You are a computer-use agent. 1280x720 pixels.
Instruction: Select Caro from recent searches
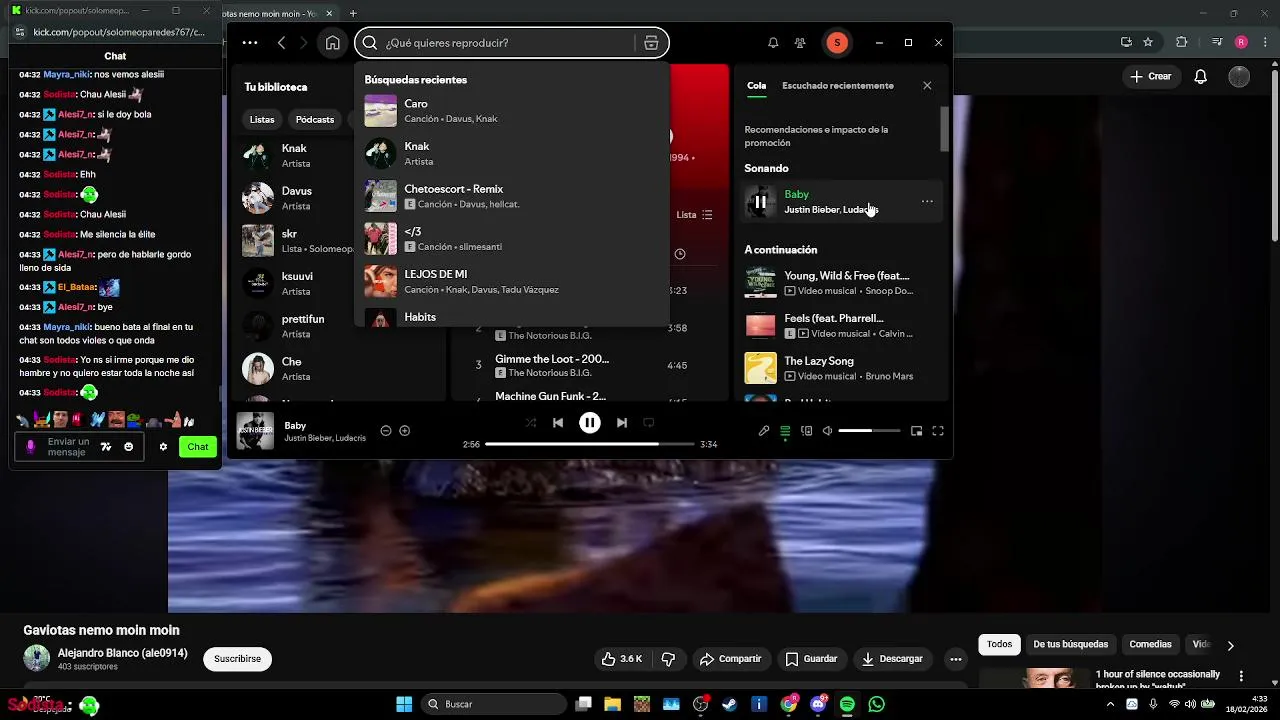click(x=511, y=111)
